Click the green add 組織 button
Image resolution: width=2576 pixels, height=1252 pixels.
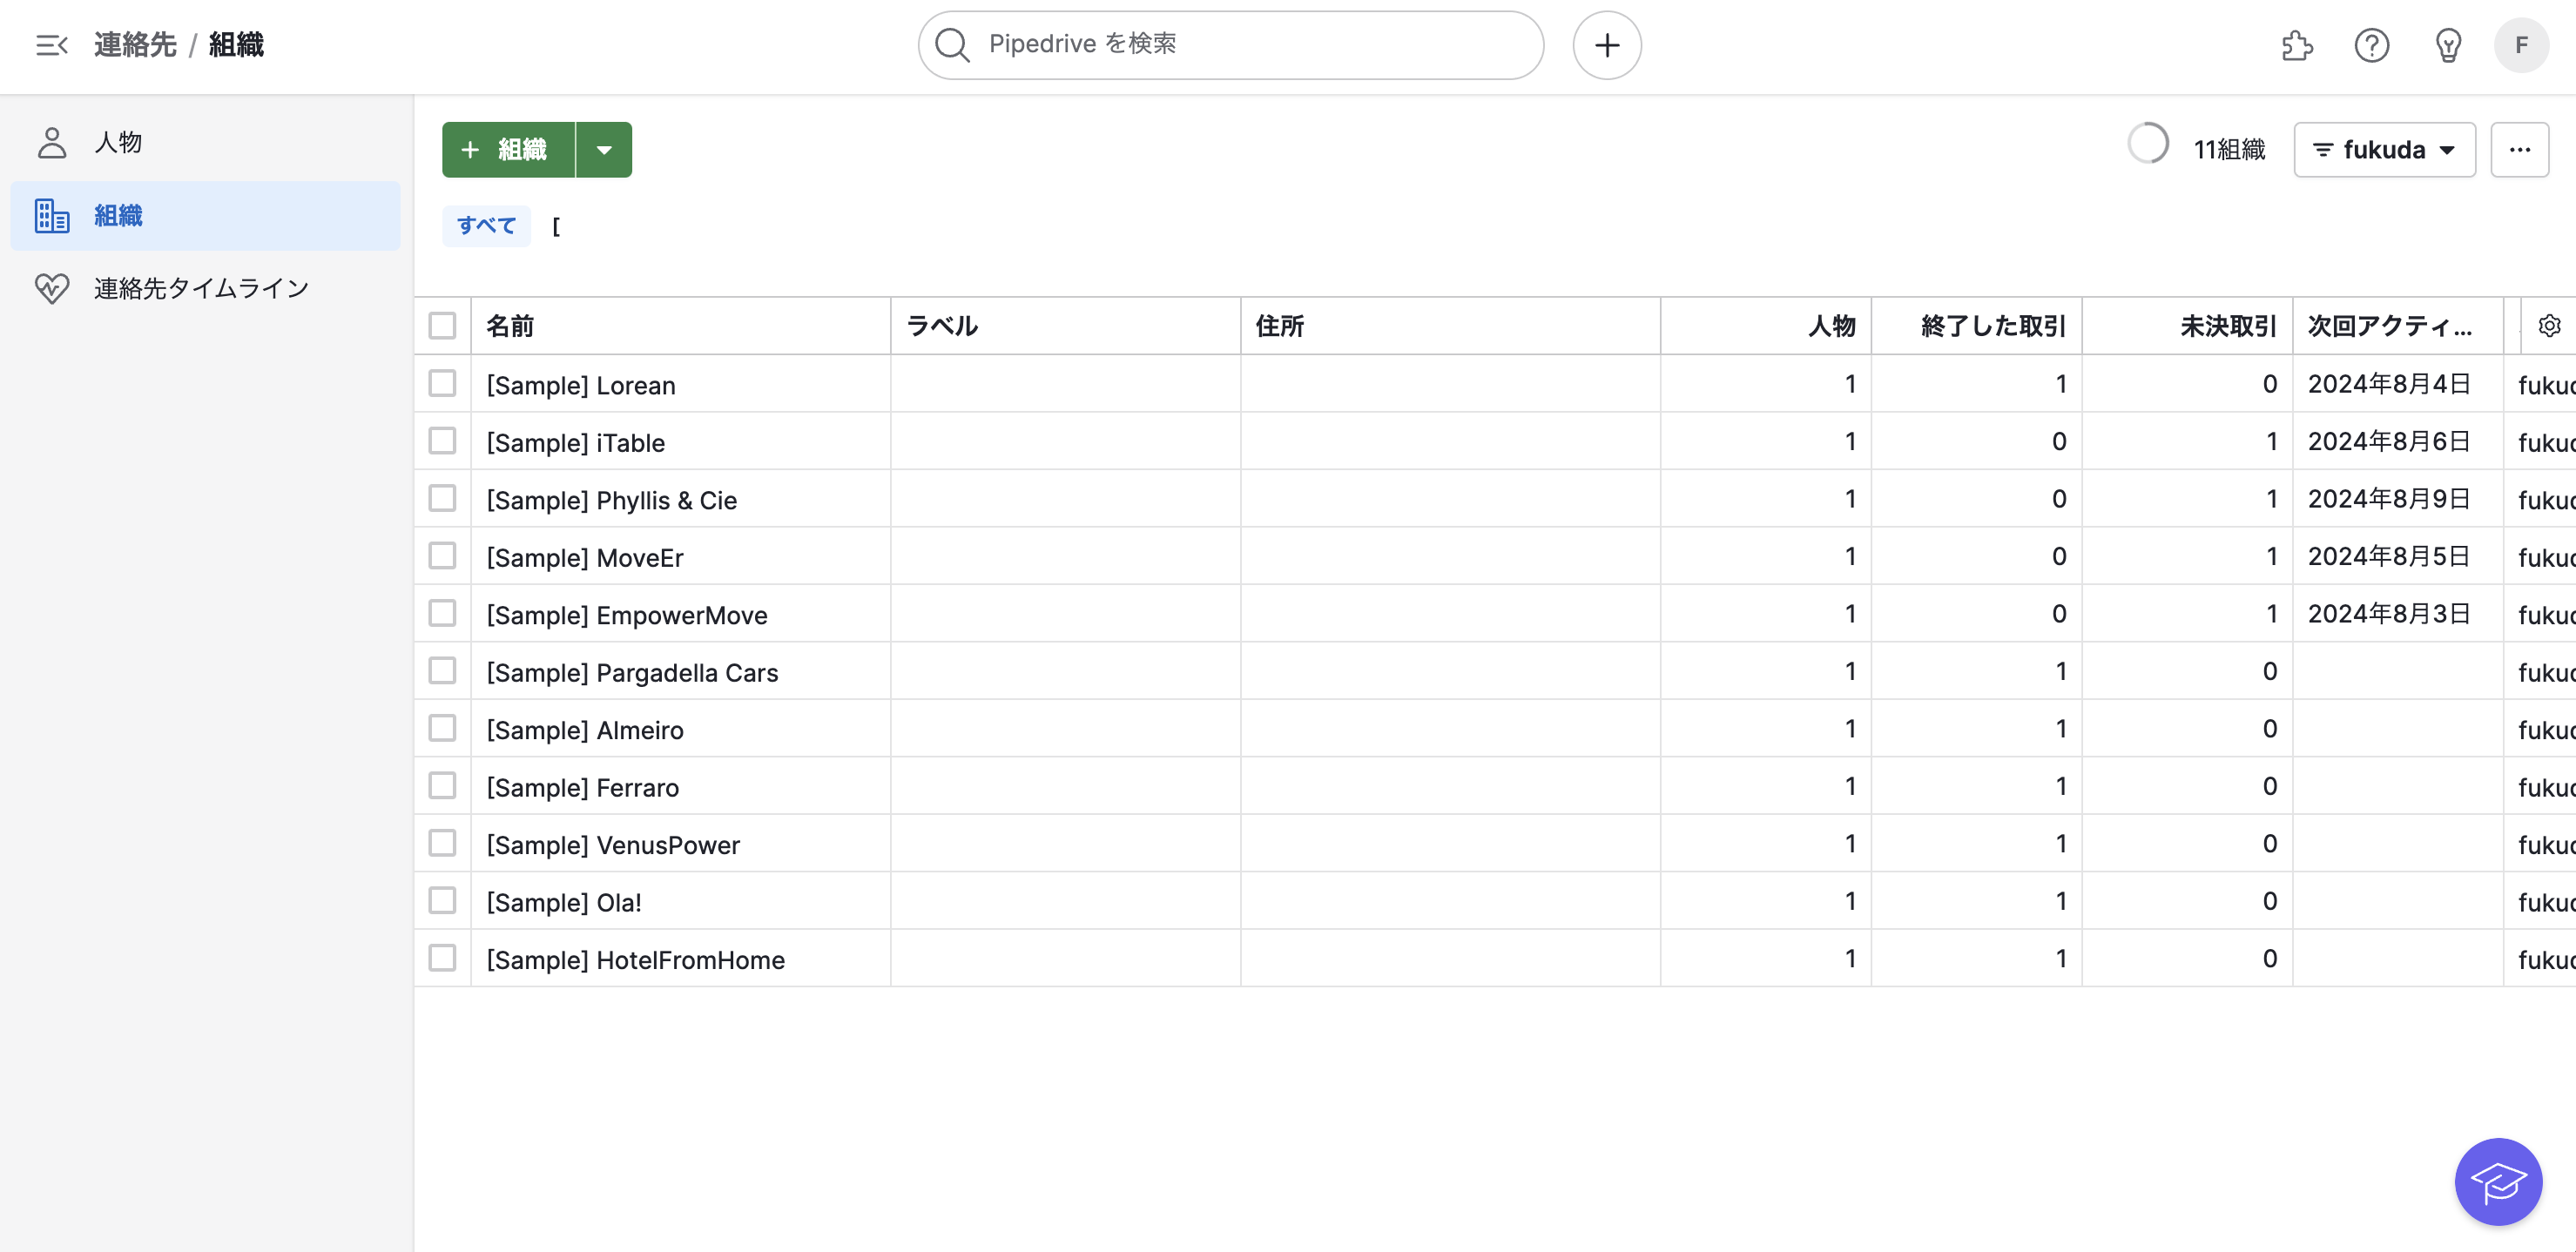pos(508,150)
